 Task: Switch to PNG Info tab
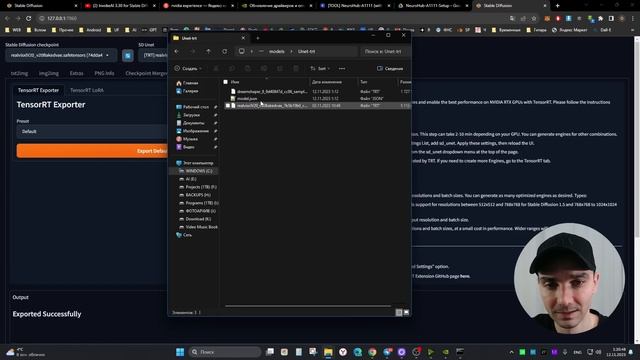[104, 73]
